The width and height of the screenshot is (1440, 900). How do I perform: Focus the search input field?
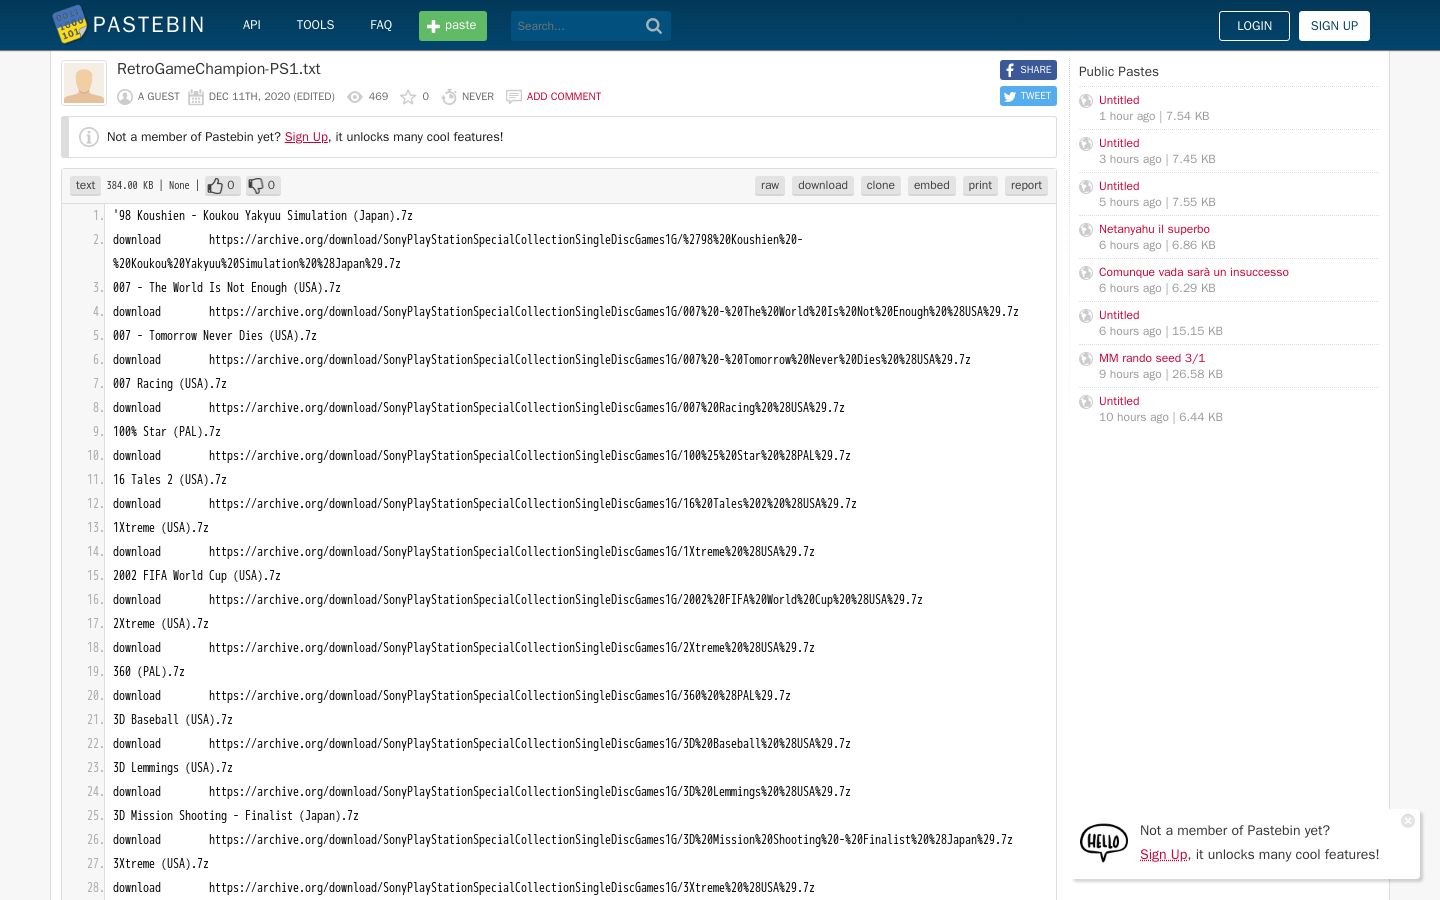point(577,26)
